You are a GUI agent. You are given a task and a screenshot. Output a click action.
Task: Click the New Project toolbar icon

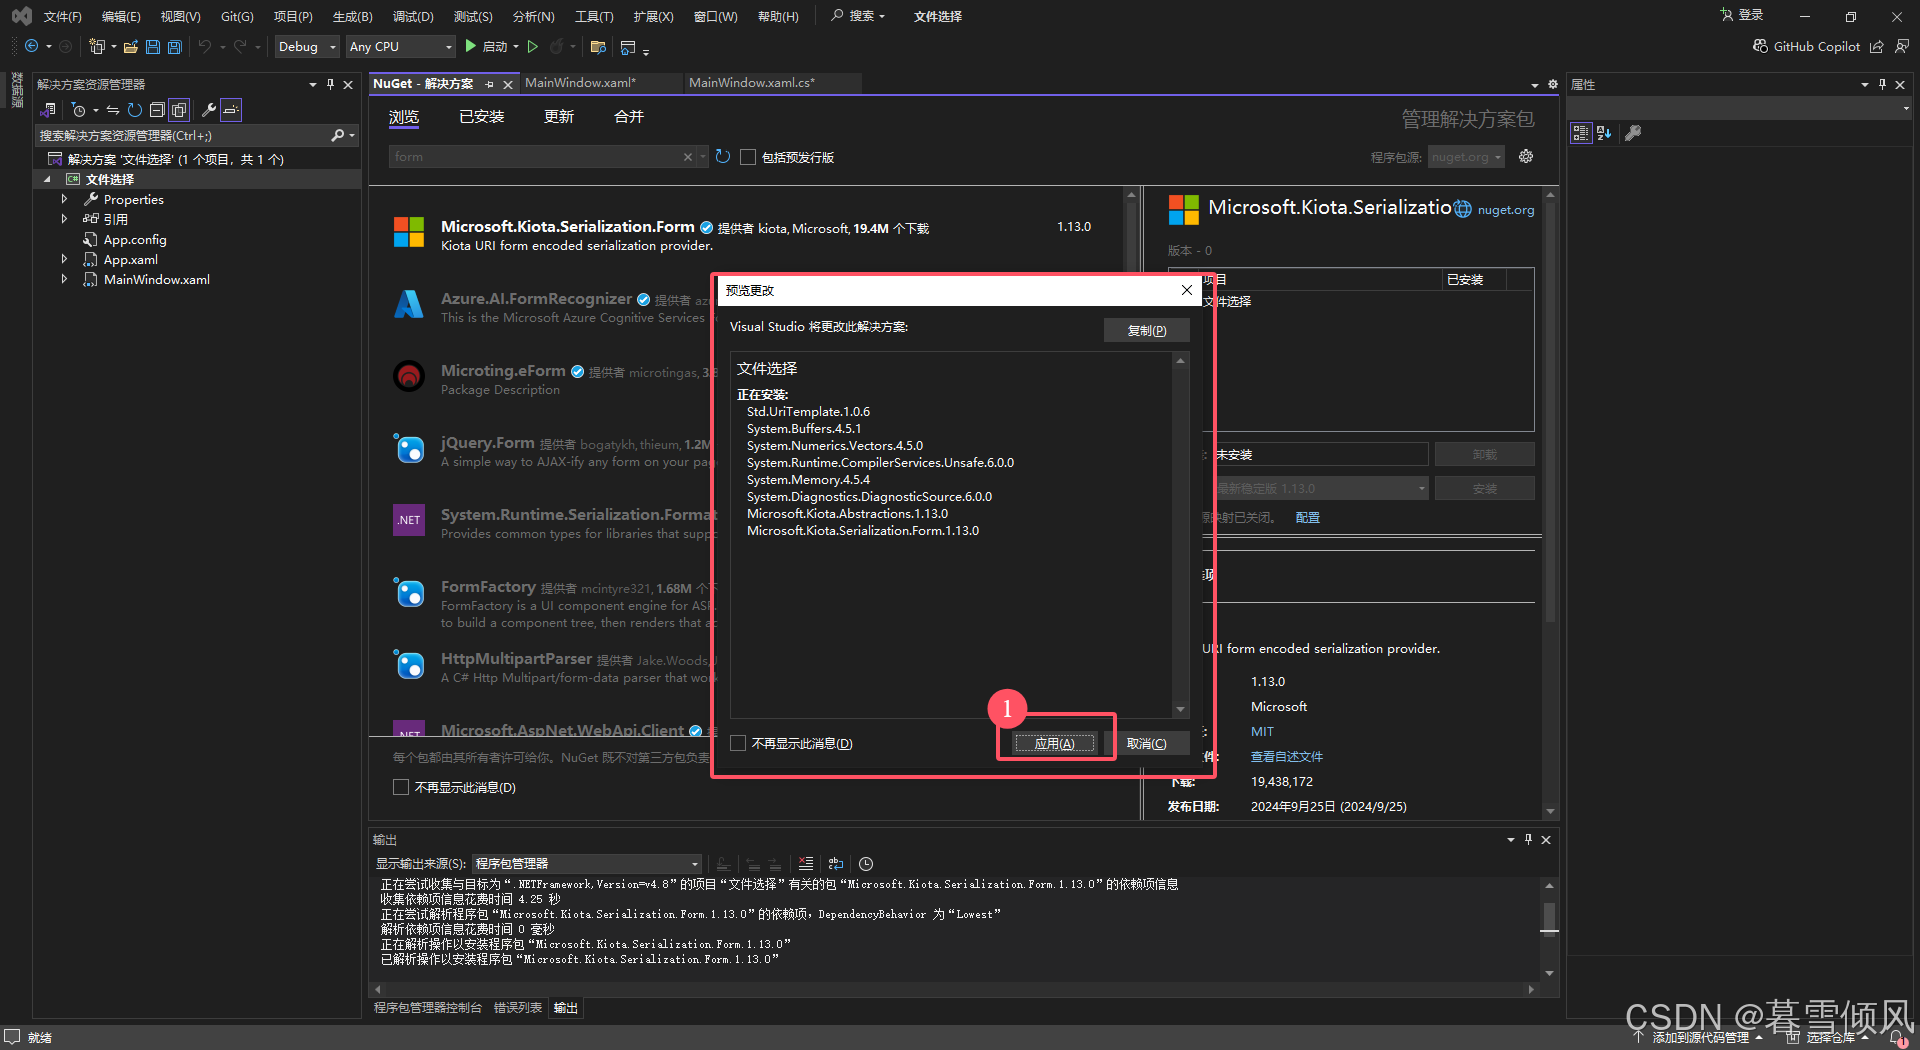pyautogui.click(x=97, y=46)
